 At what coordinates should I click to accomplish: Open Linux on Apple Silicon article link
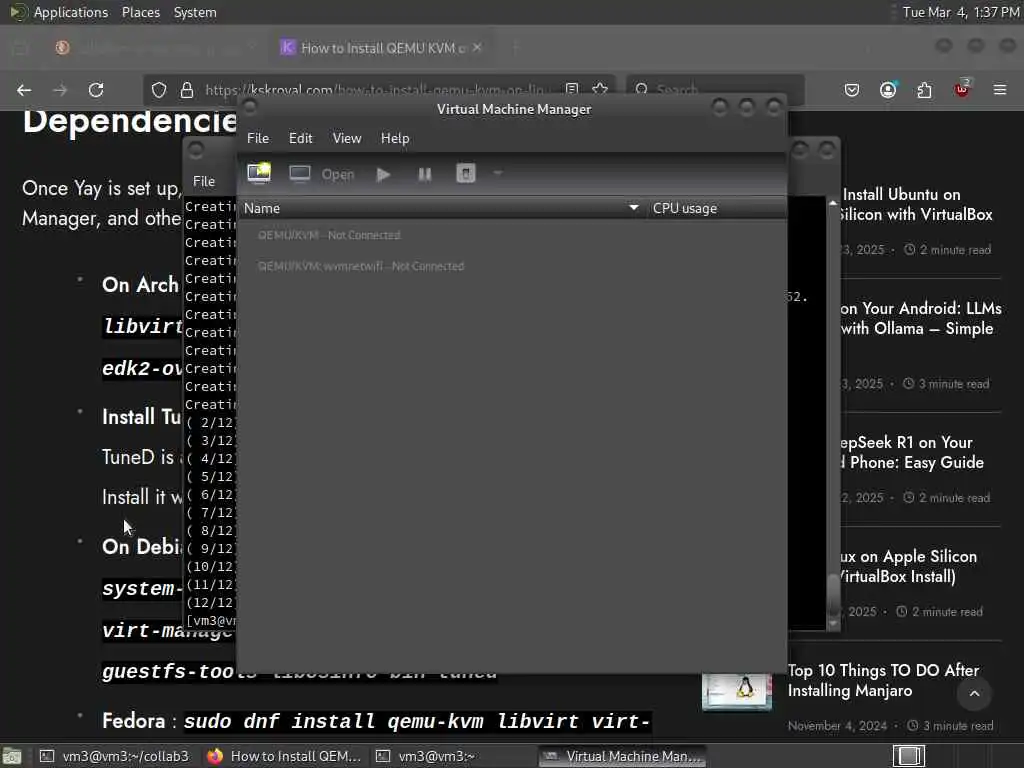(x=908, y=566)
